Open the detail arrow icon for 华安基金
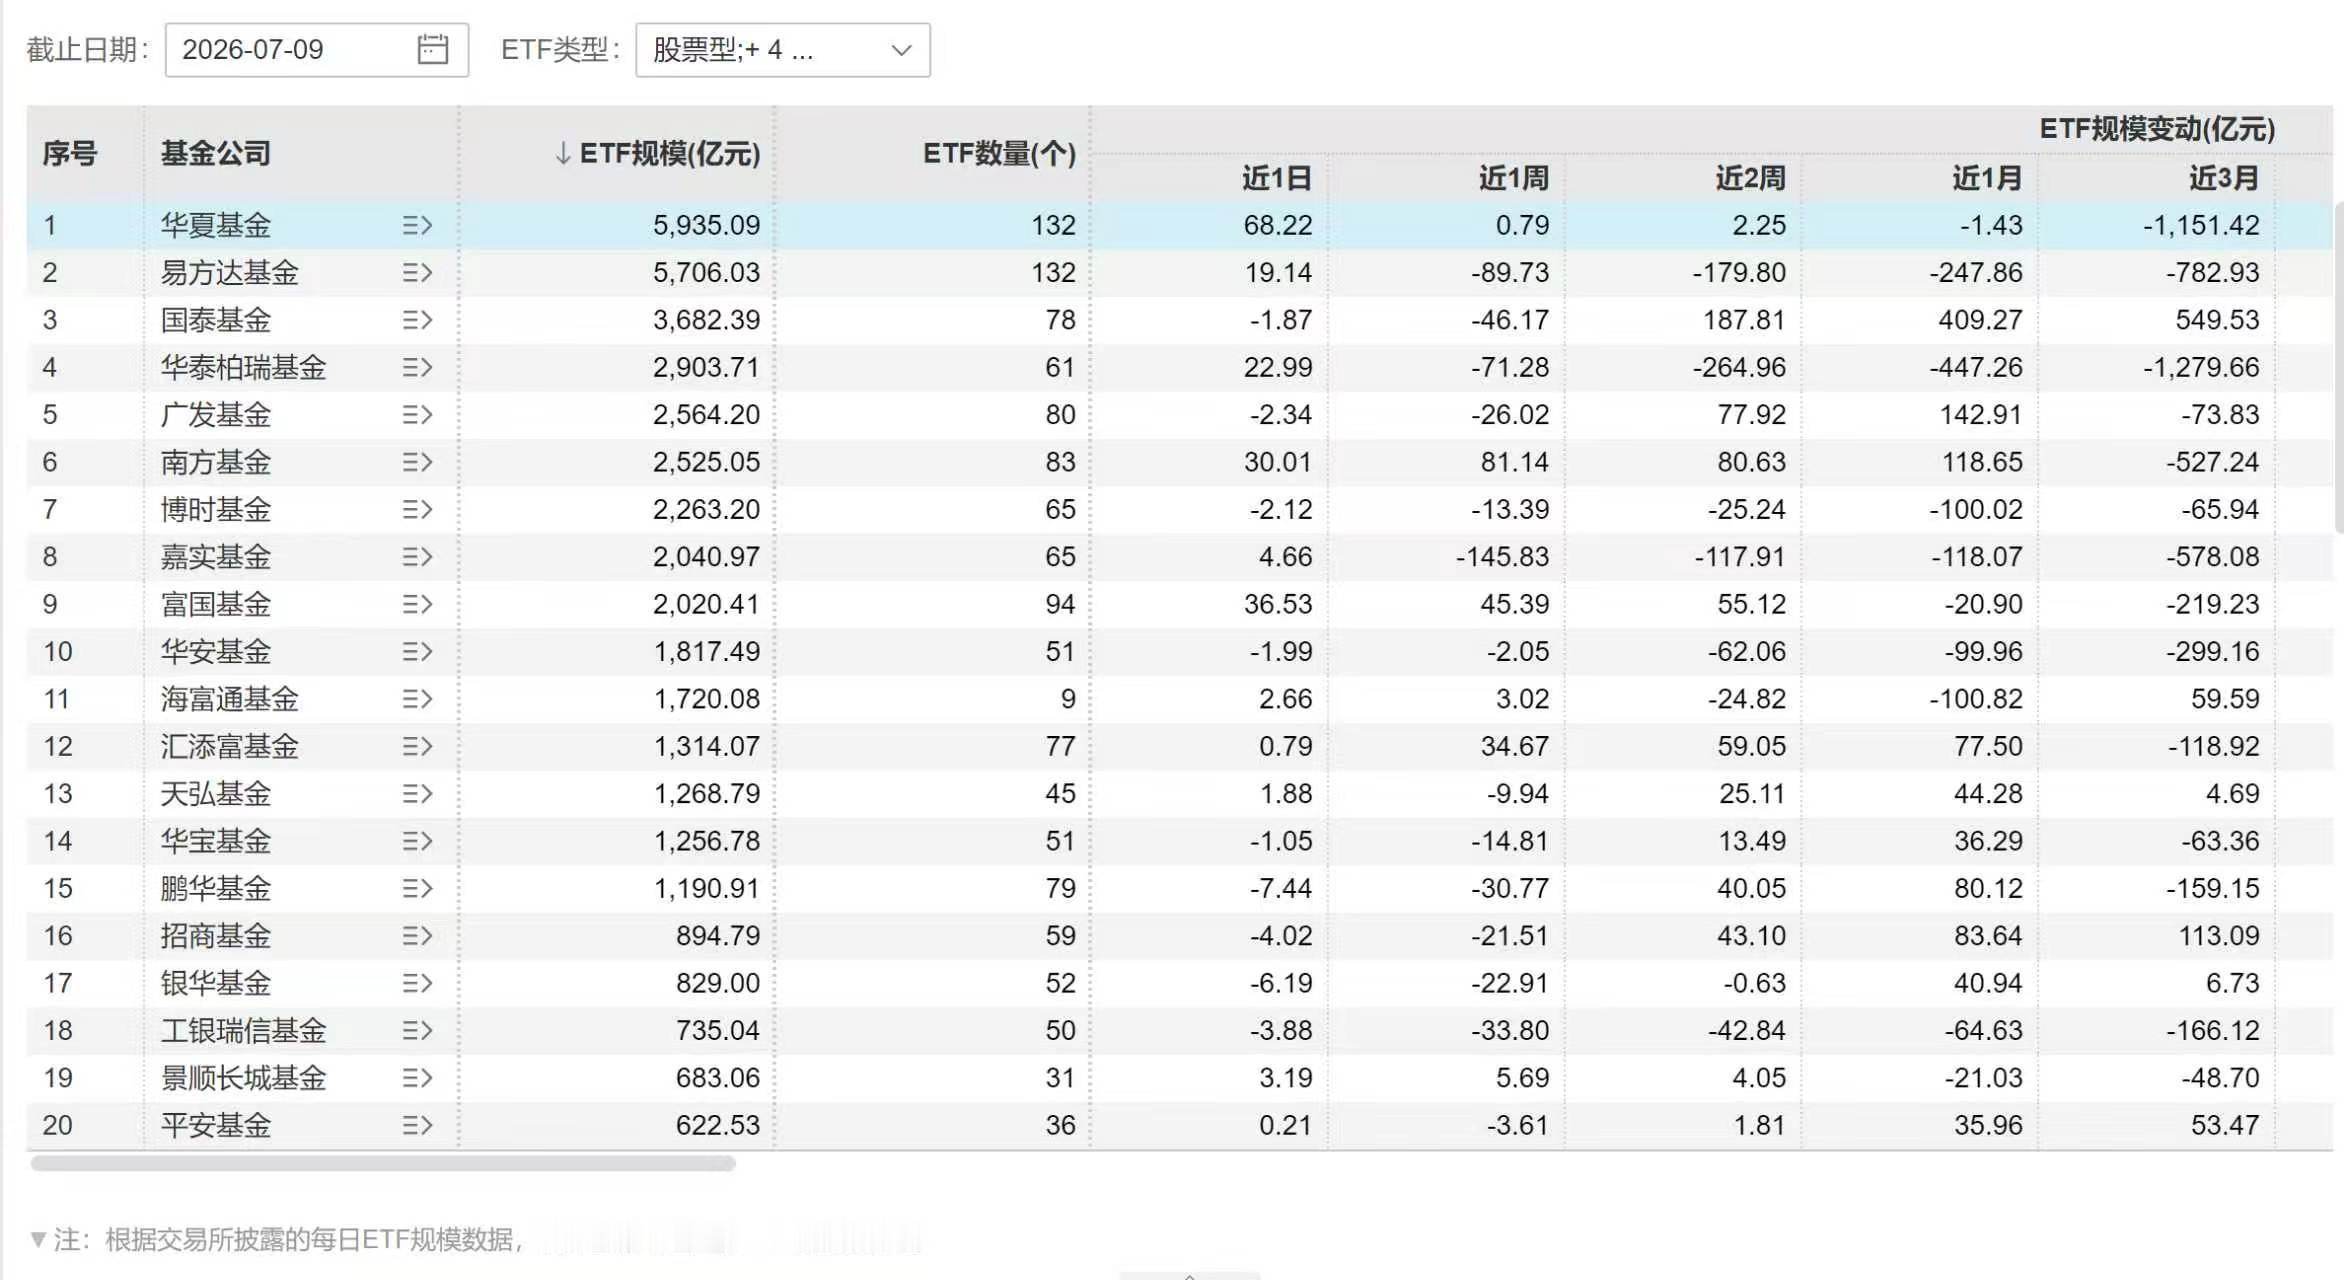The height and width of the screenshot is (1280, 2344). [x=417, y=651]
